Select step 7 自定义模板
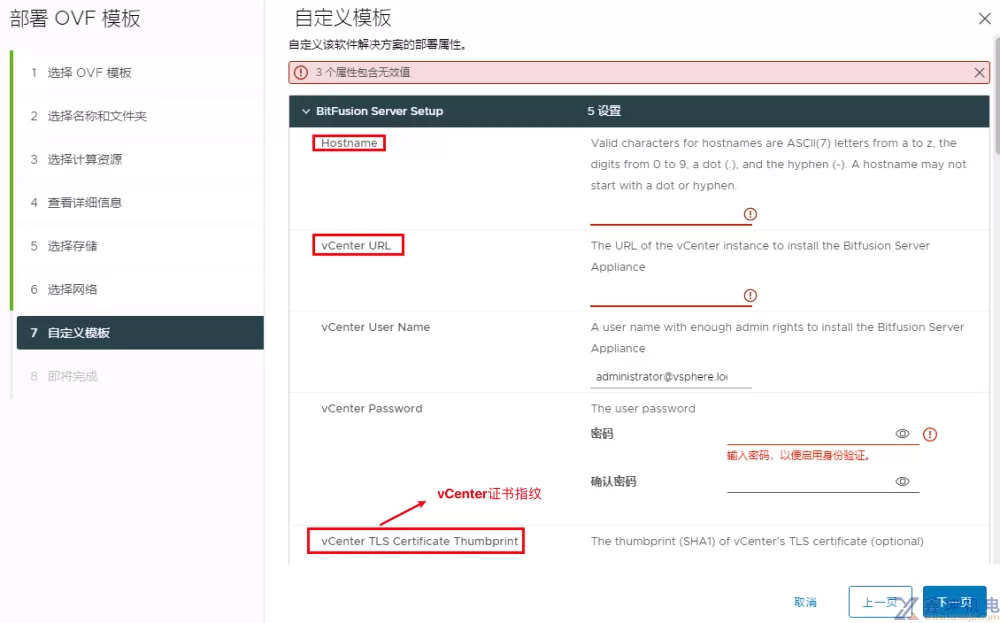This screenshot has height=623, width=1000. tap(140, 333)
